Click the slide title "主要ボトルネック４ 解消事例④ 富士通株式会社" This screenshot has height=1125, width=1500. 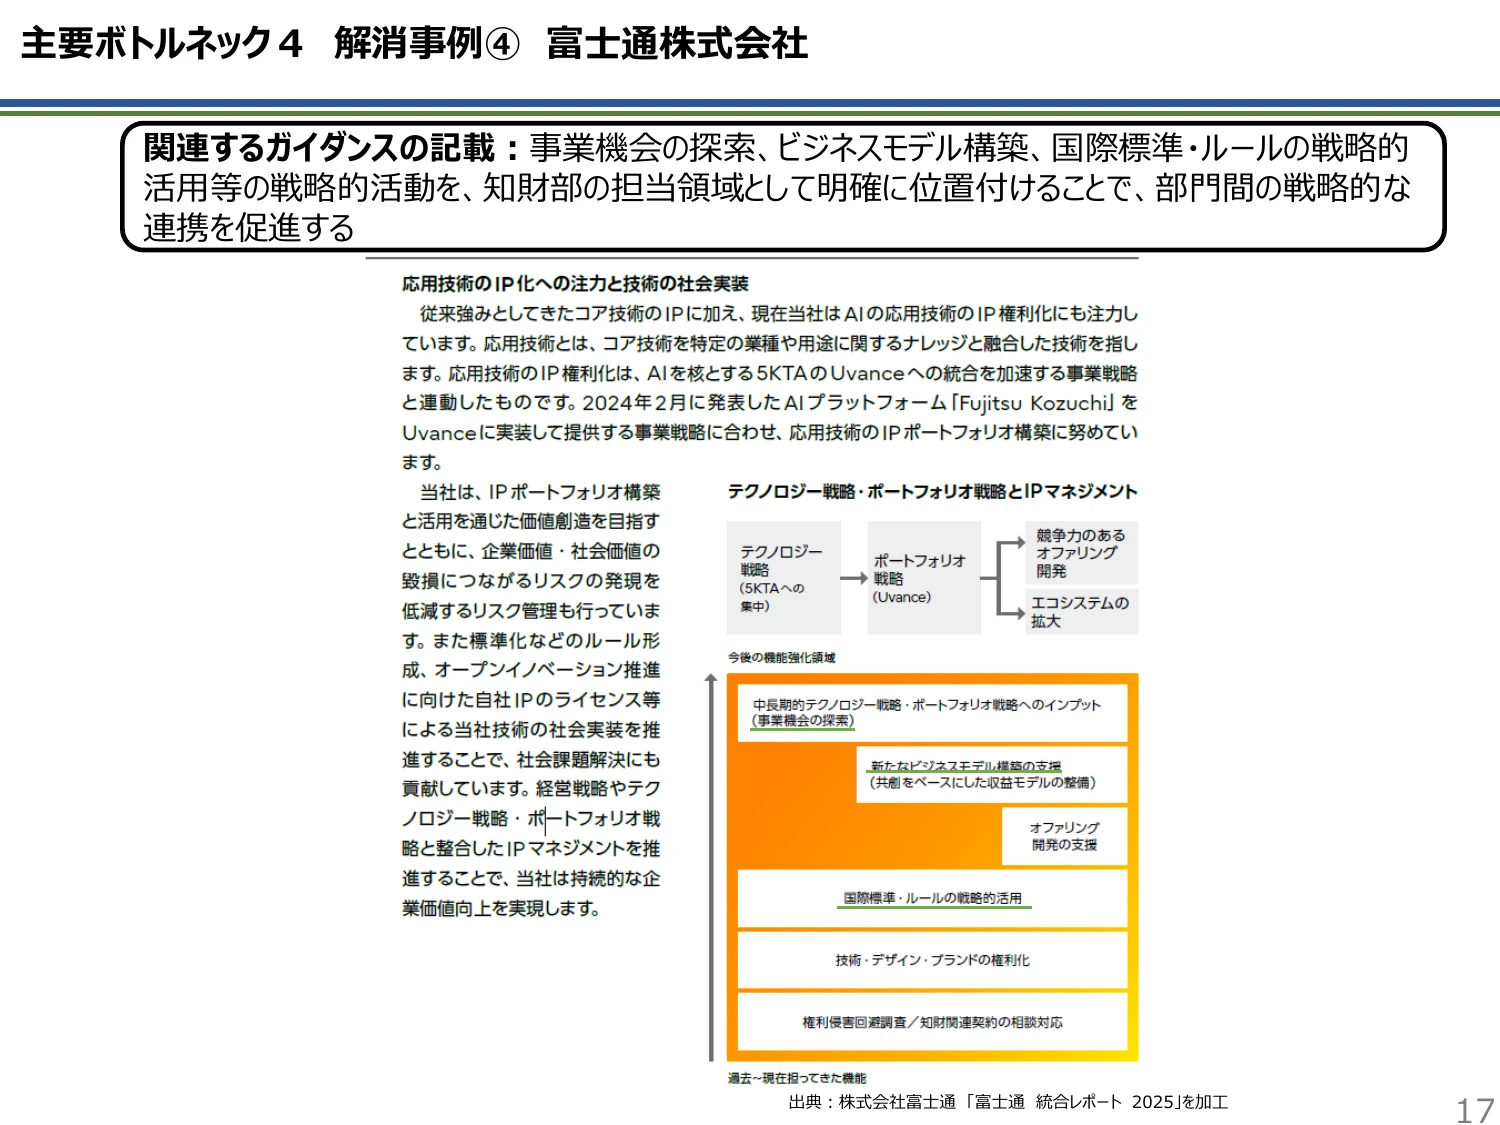click(x=414, y=44)
